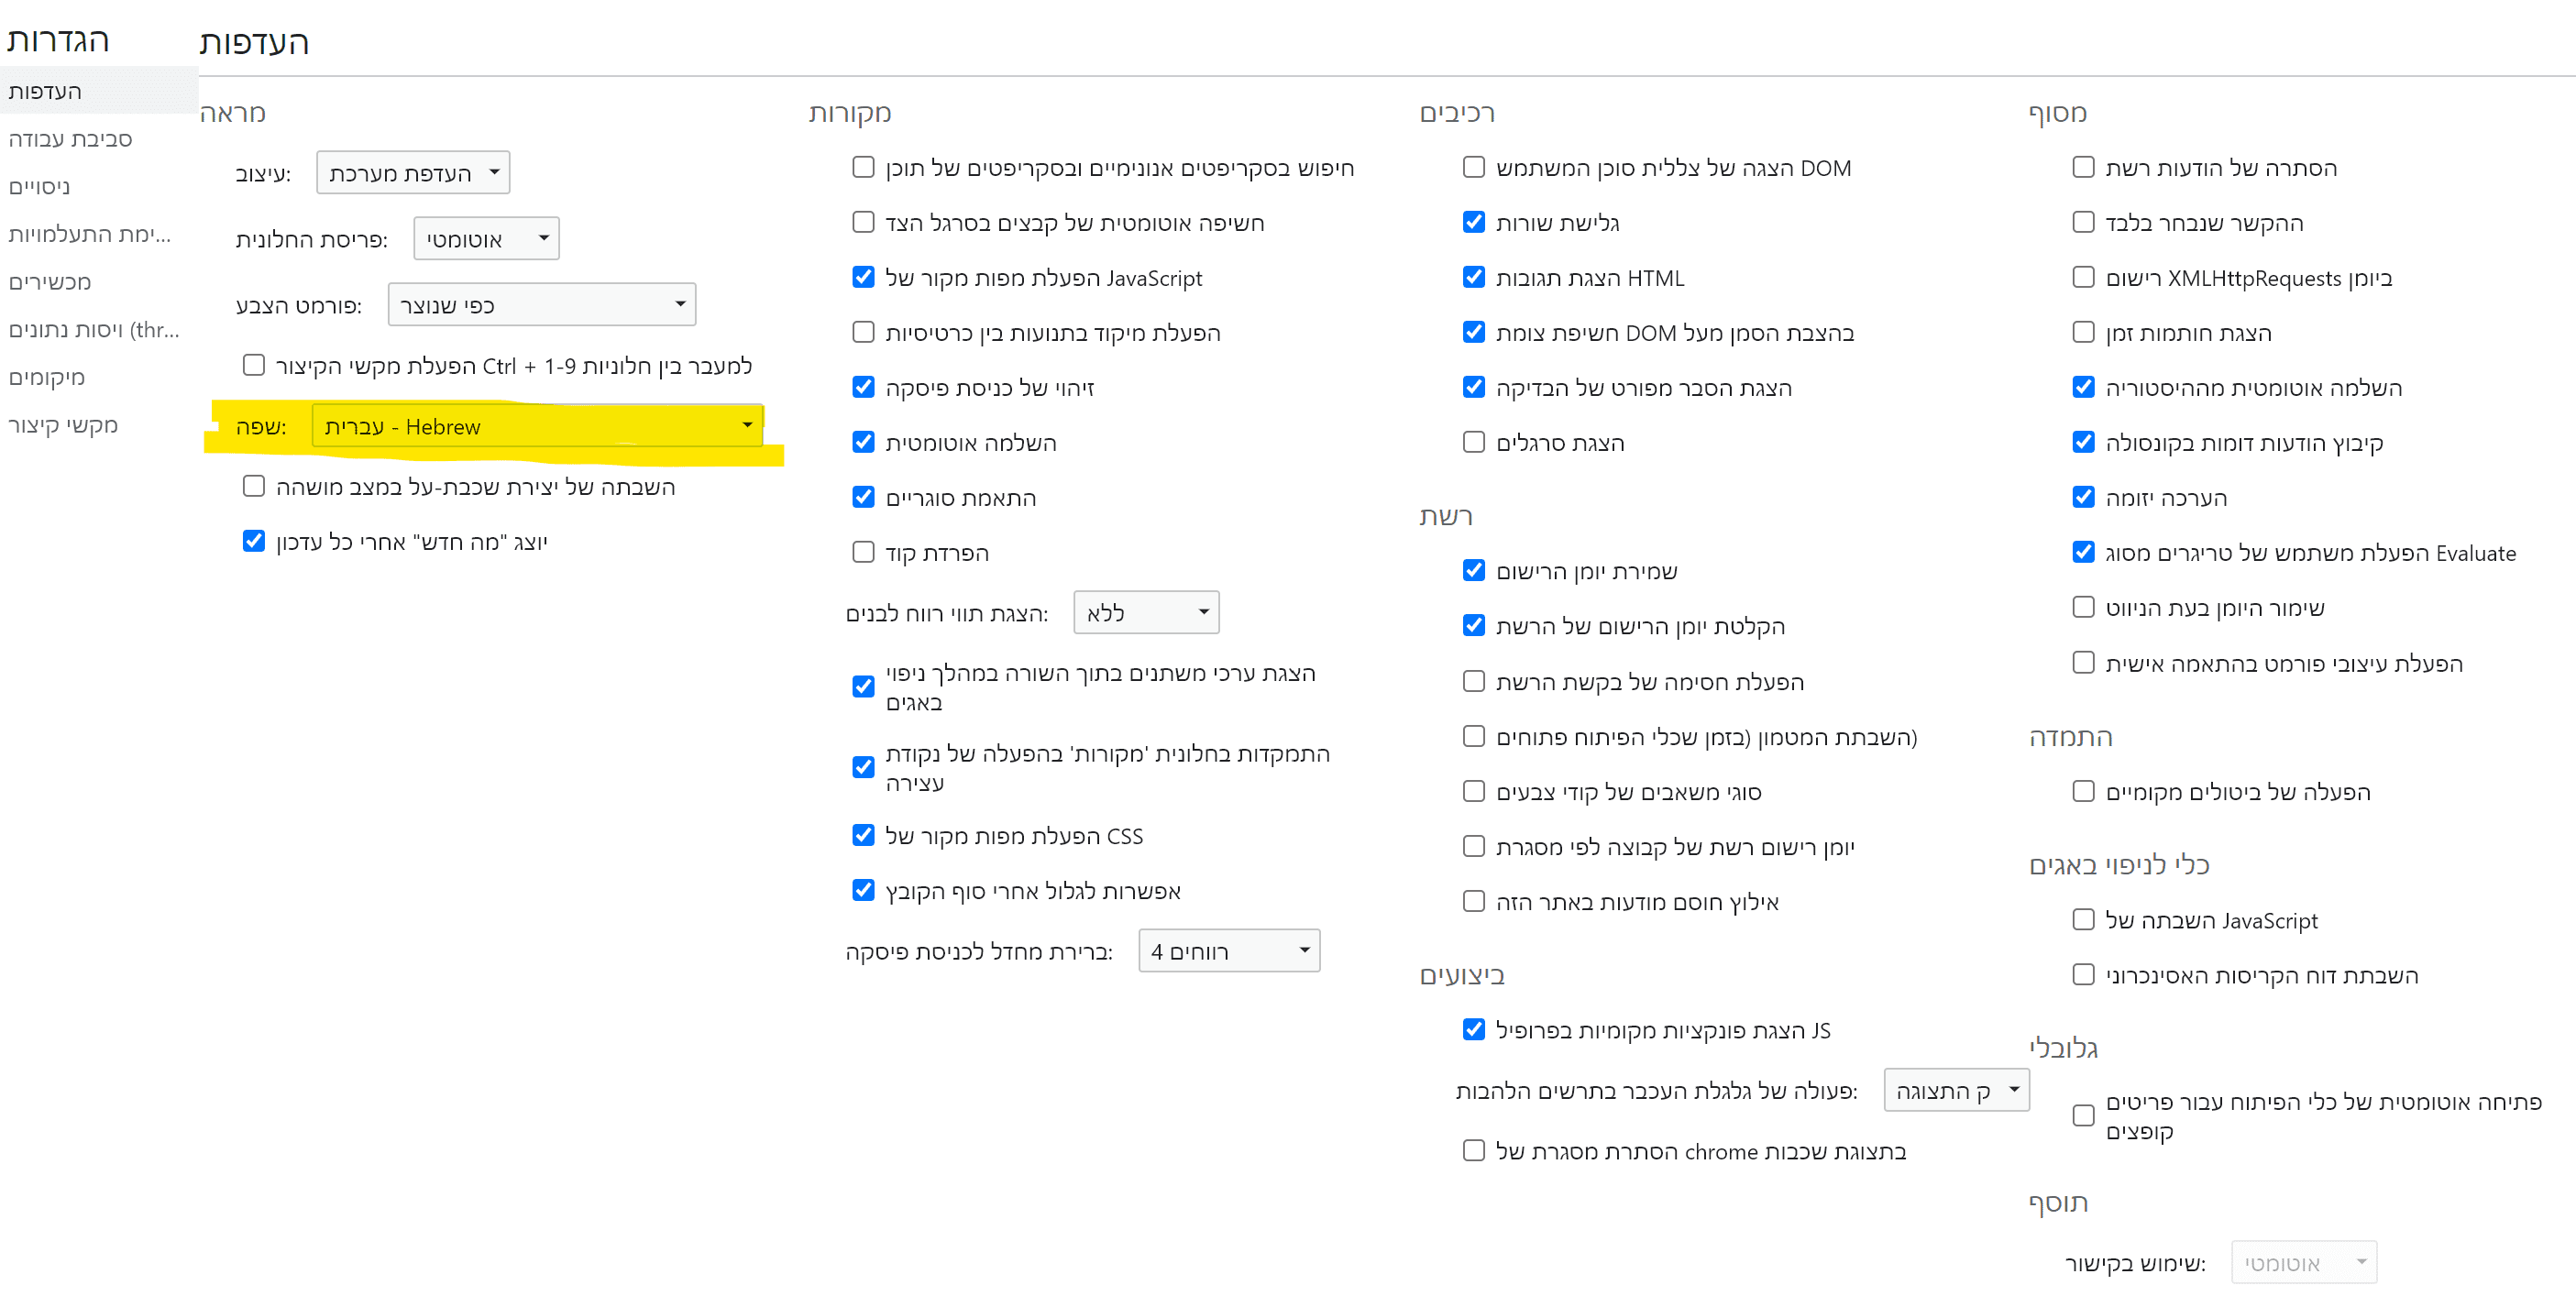Uncheck הפעלת מפות מקור של JavaScript
The image size is (2576, 1307).
(x=863, y=277)
